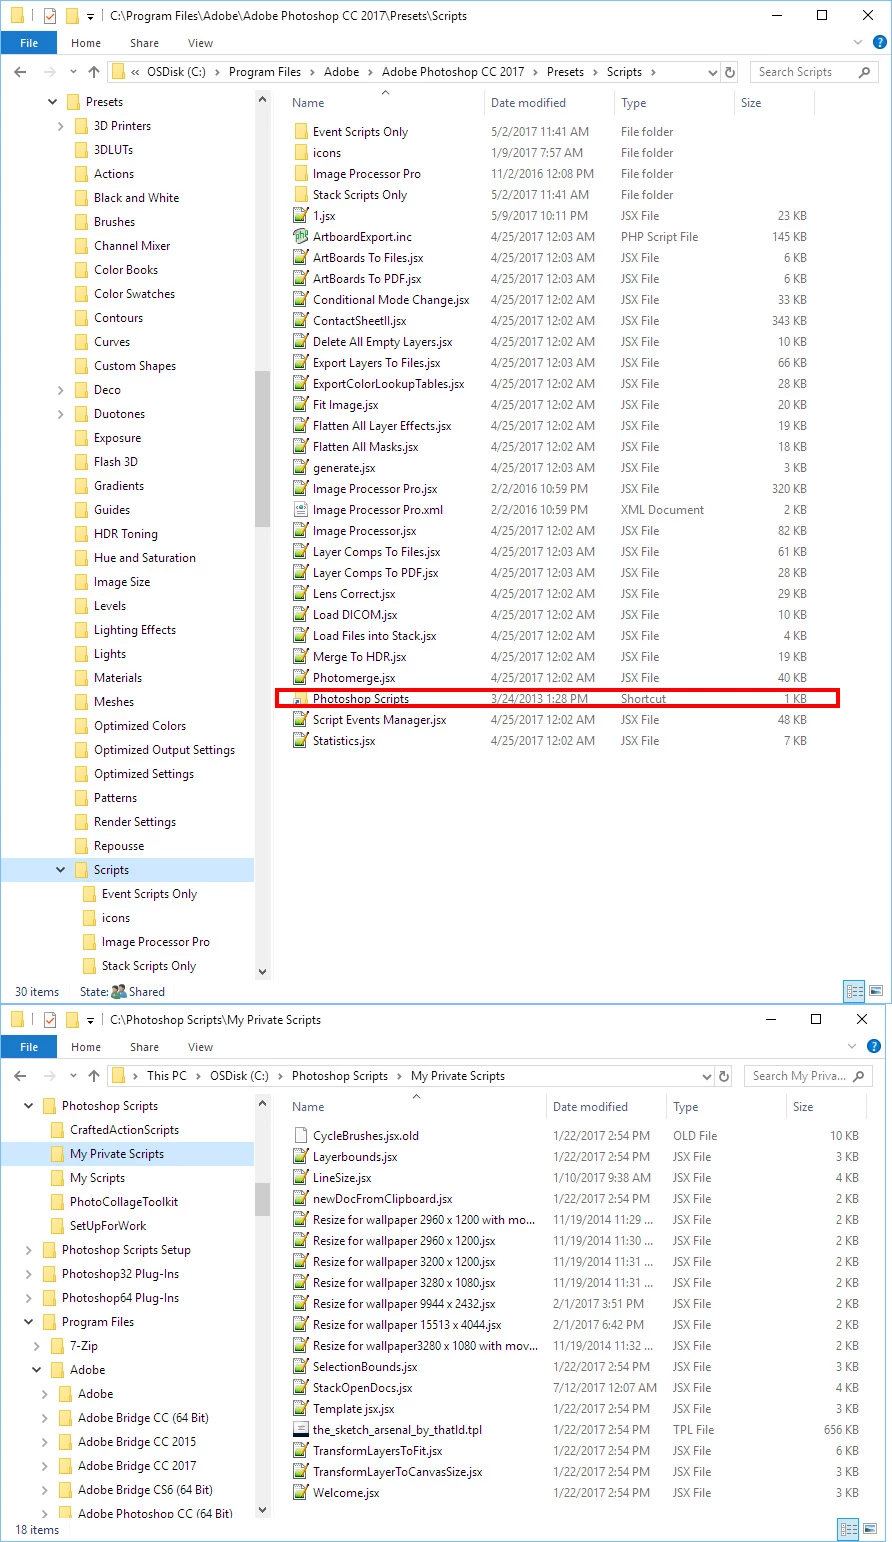Select the CycleBrushes.jsx.old blank file icon
892x1542 pixels.
(x=300, y=1135)
